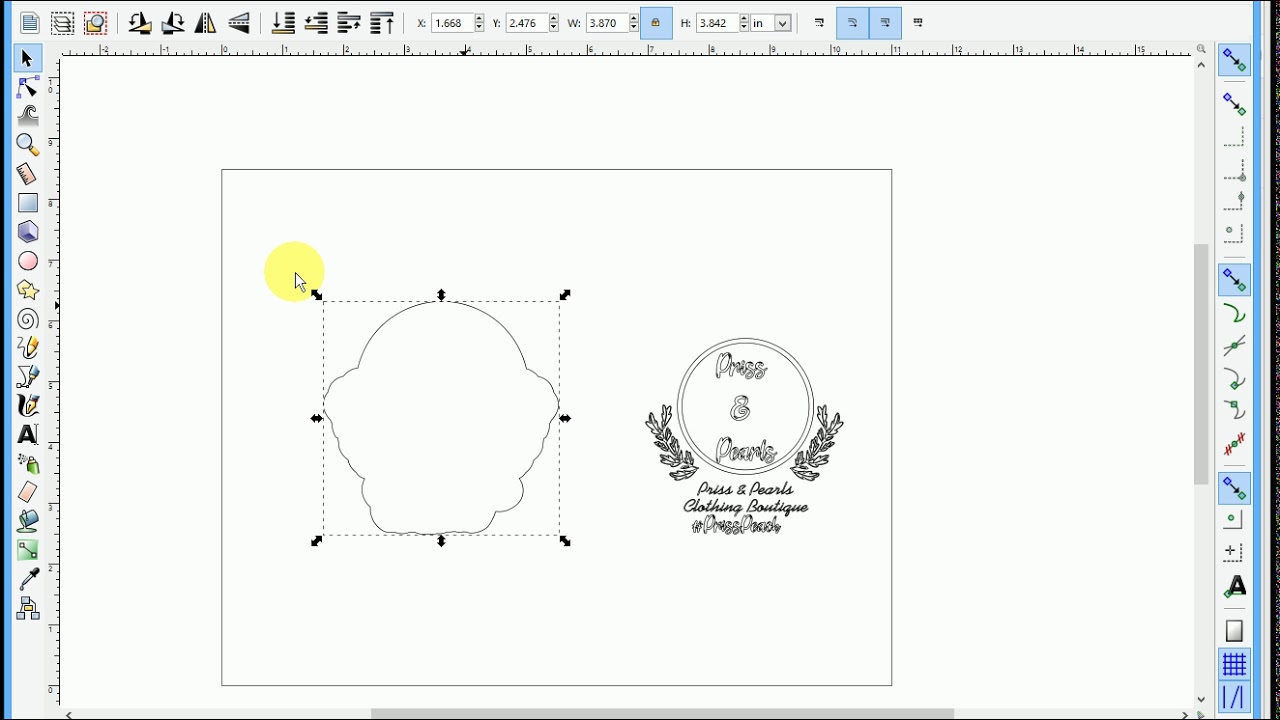Viewport: 1280px width, 720px height.
Task: Select the Node edit tool
Action: 28,88
